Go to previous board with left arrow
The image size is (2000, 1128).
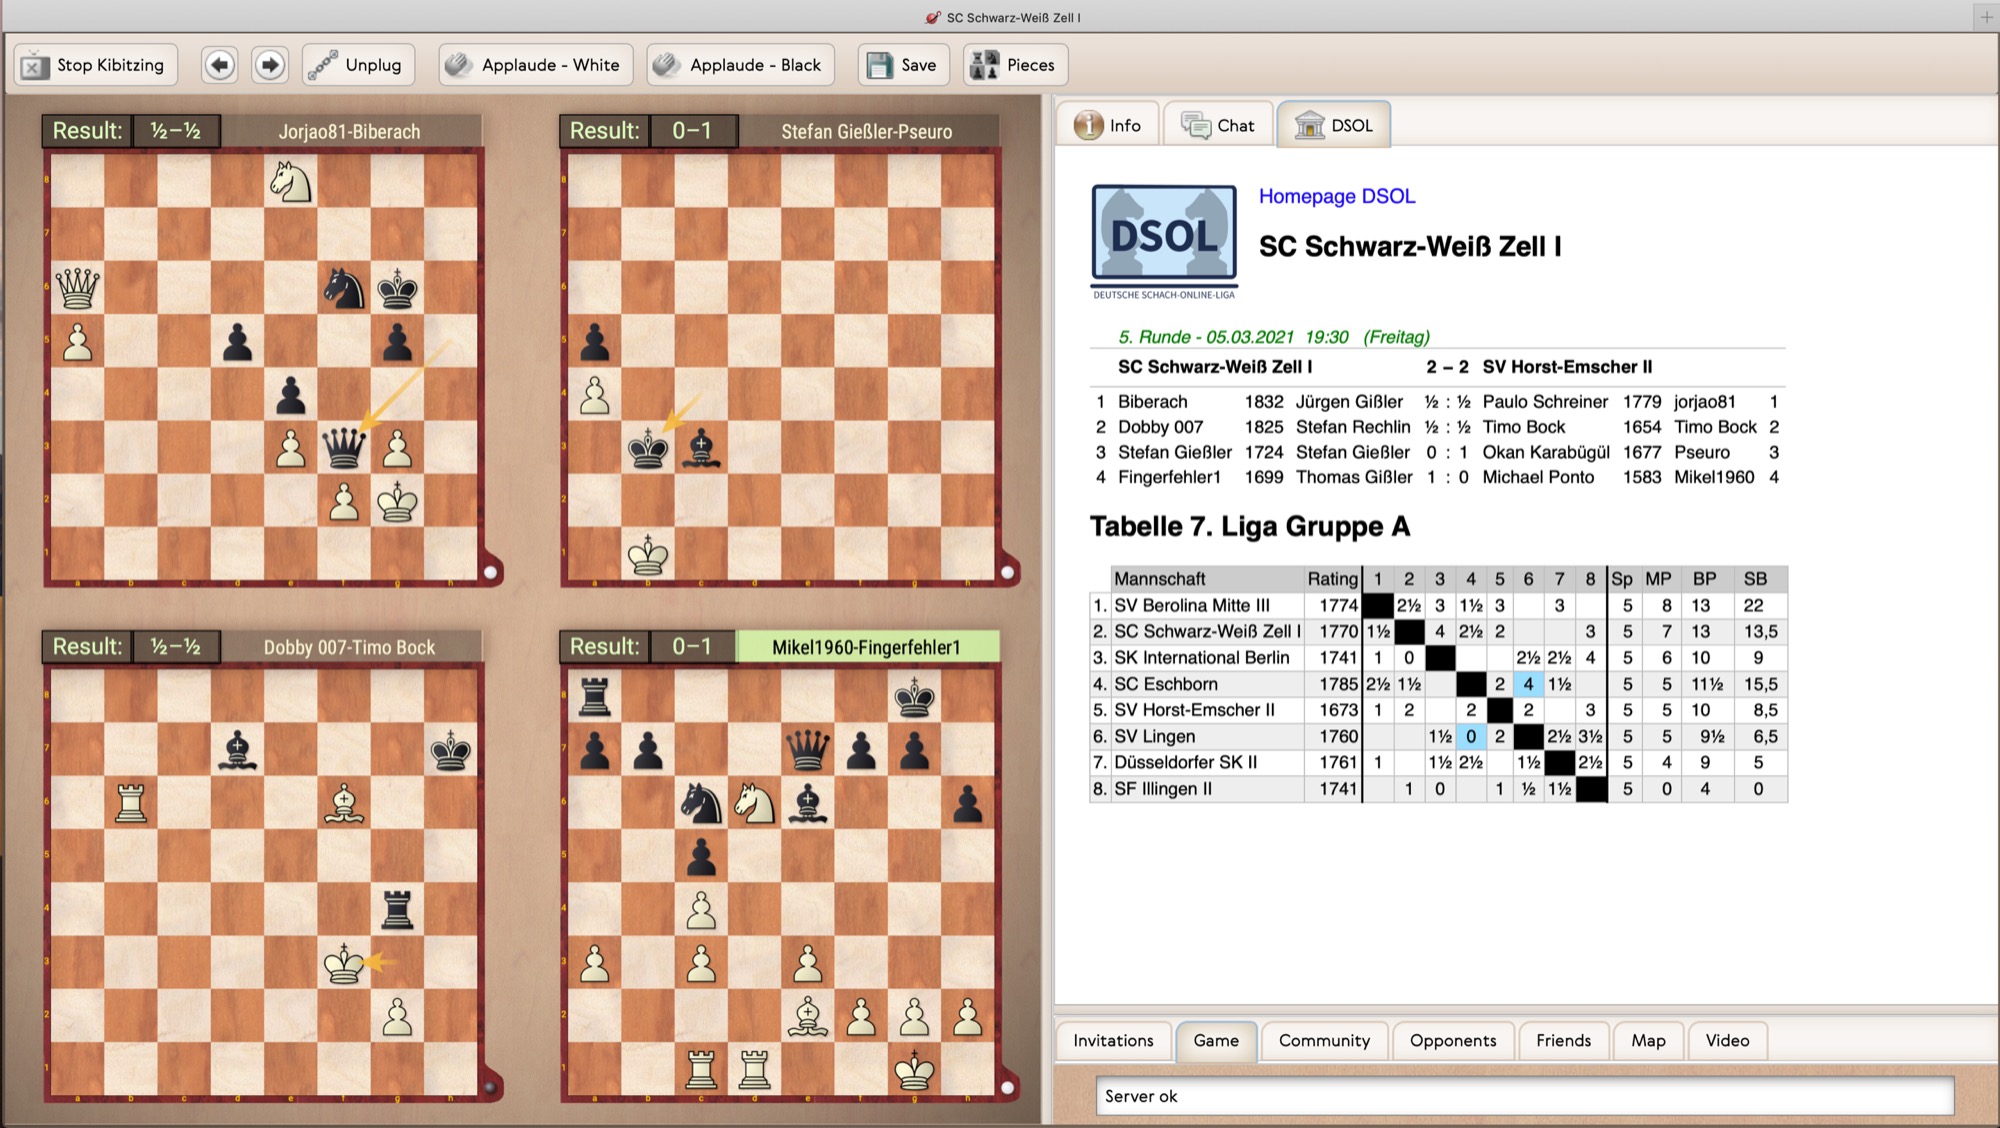(x=220, y=65)
